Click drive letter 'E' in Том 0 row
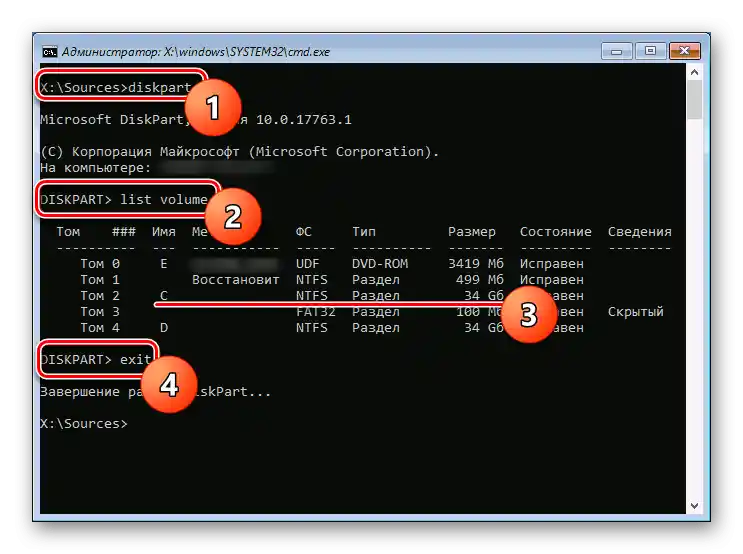743x554 pixels. pyautogui.click(x=163, y=263)
